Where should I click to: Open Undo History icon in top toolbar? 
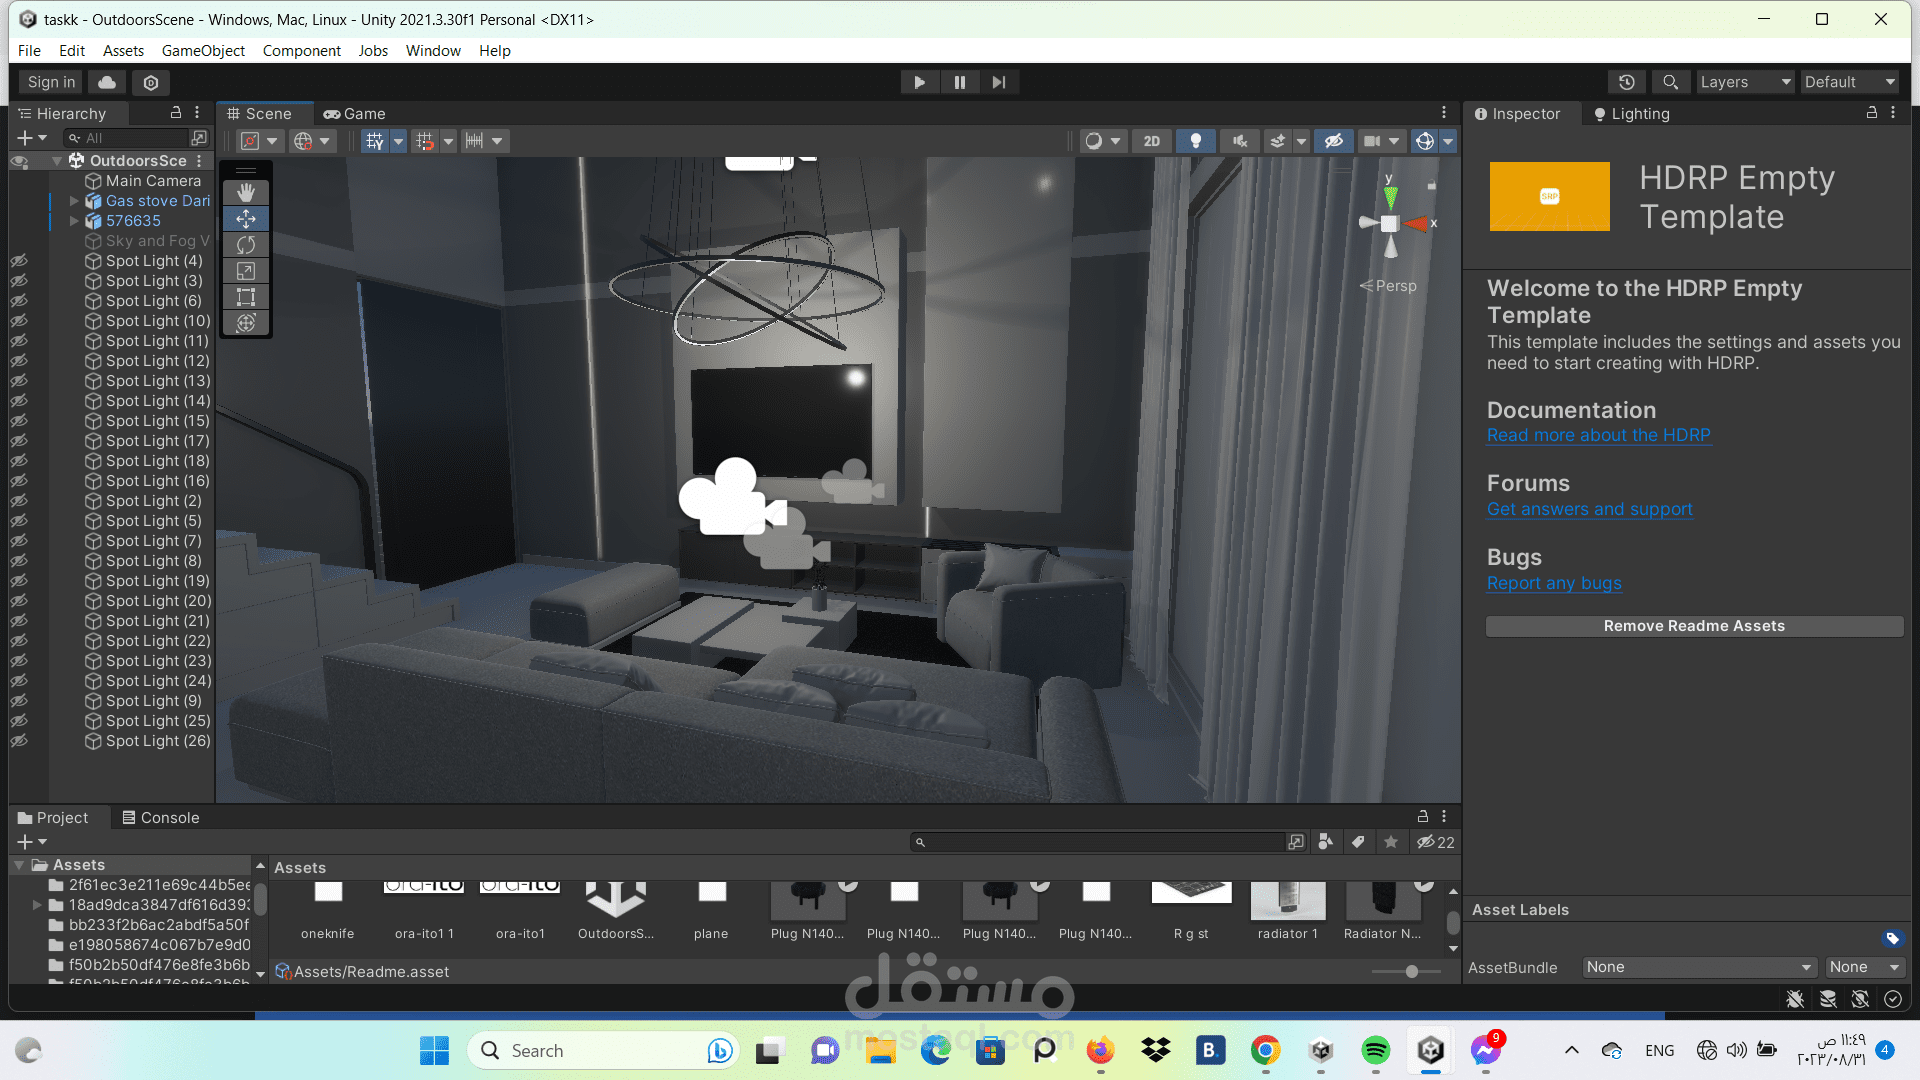1627,82
